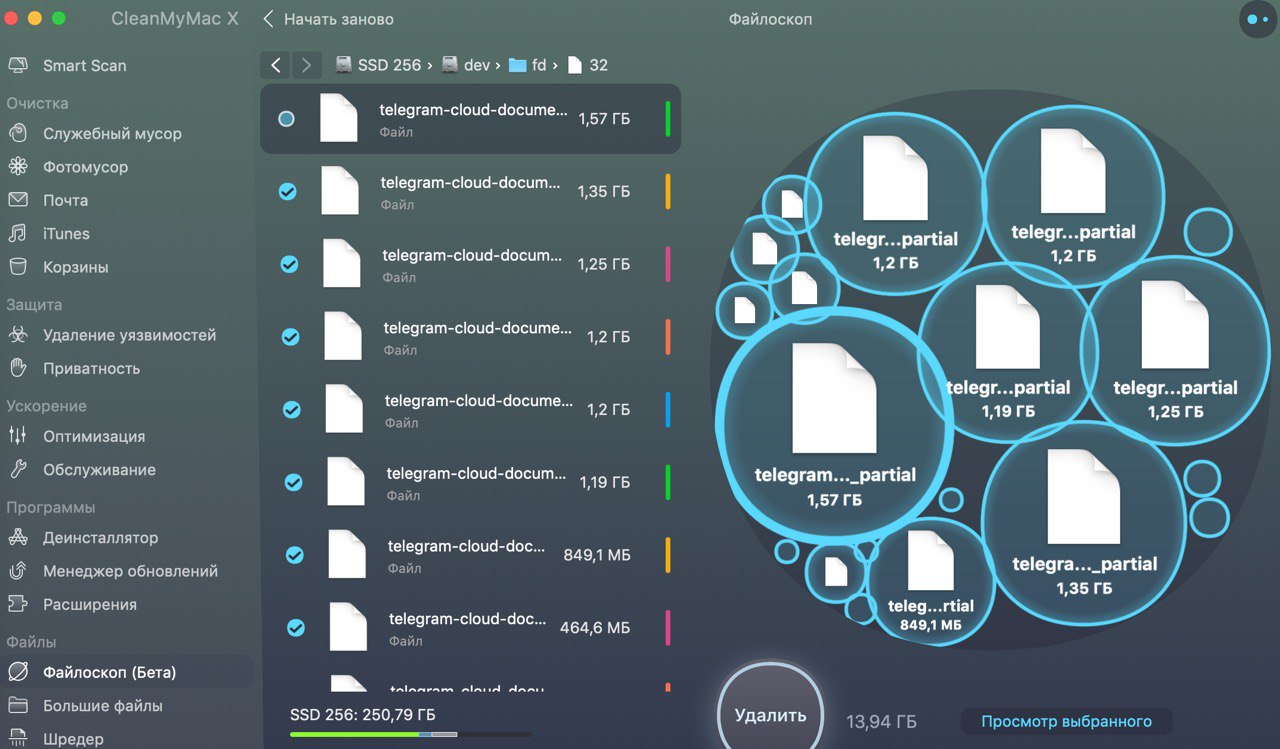Select the 32 item in breadcrumb
1280x749 pixels.
pyautogui.click(x=588, y=65)
